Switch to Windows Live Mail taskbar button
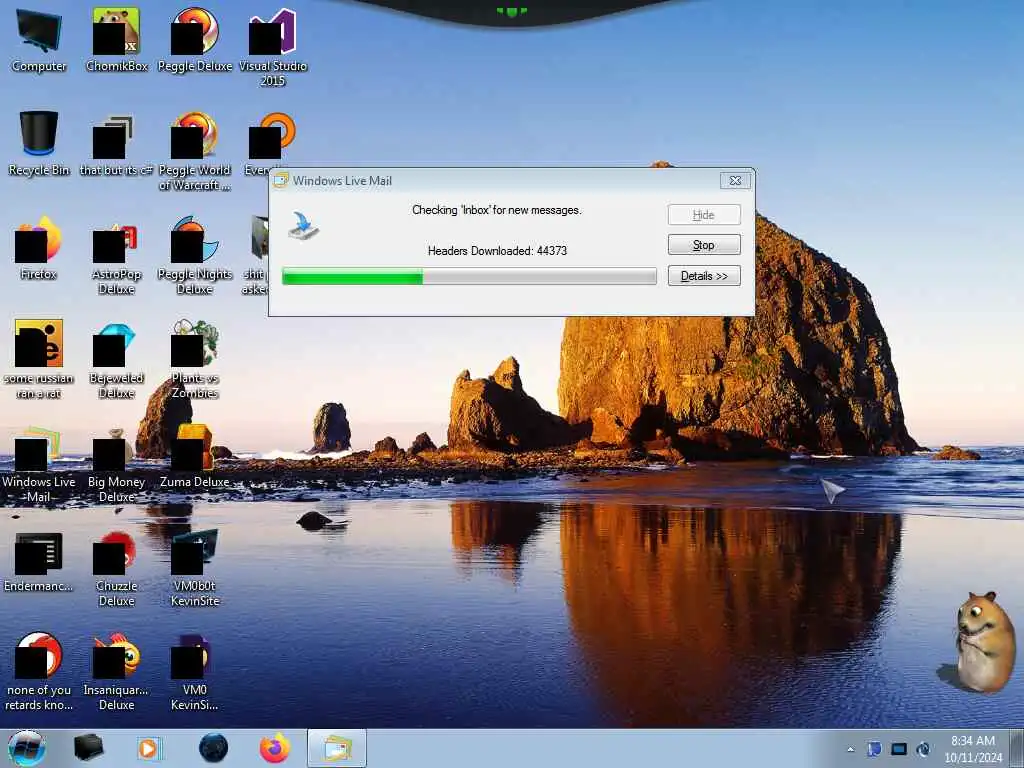This screenshot has width=1024, height=768. (x=337, y=748)
